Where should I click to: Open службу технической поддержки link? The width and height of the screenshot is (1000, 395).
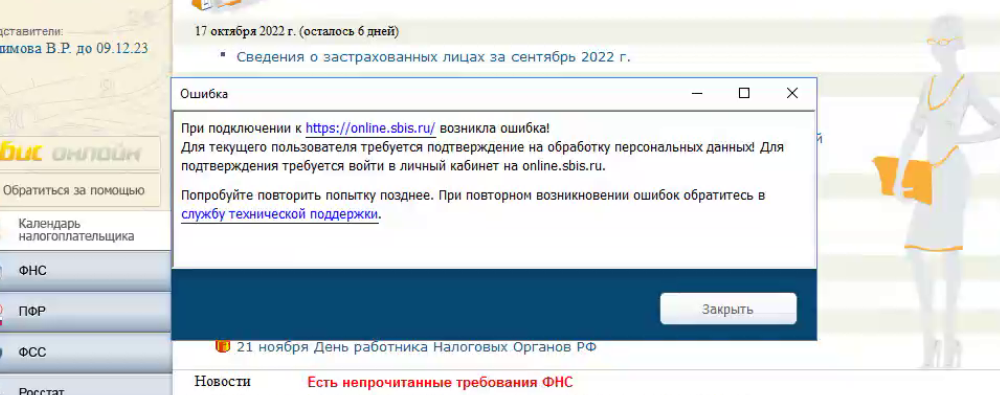click(x=280, y=214)
